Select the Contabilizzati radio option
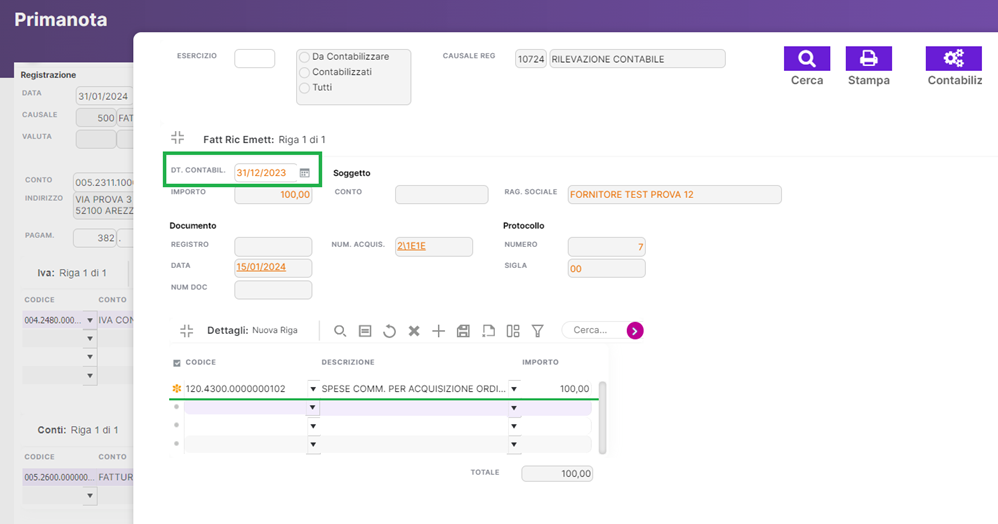This screenshot has width=998, height=524. (x=304, y=73)
